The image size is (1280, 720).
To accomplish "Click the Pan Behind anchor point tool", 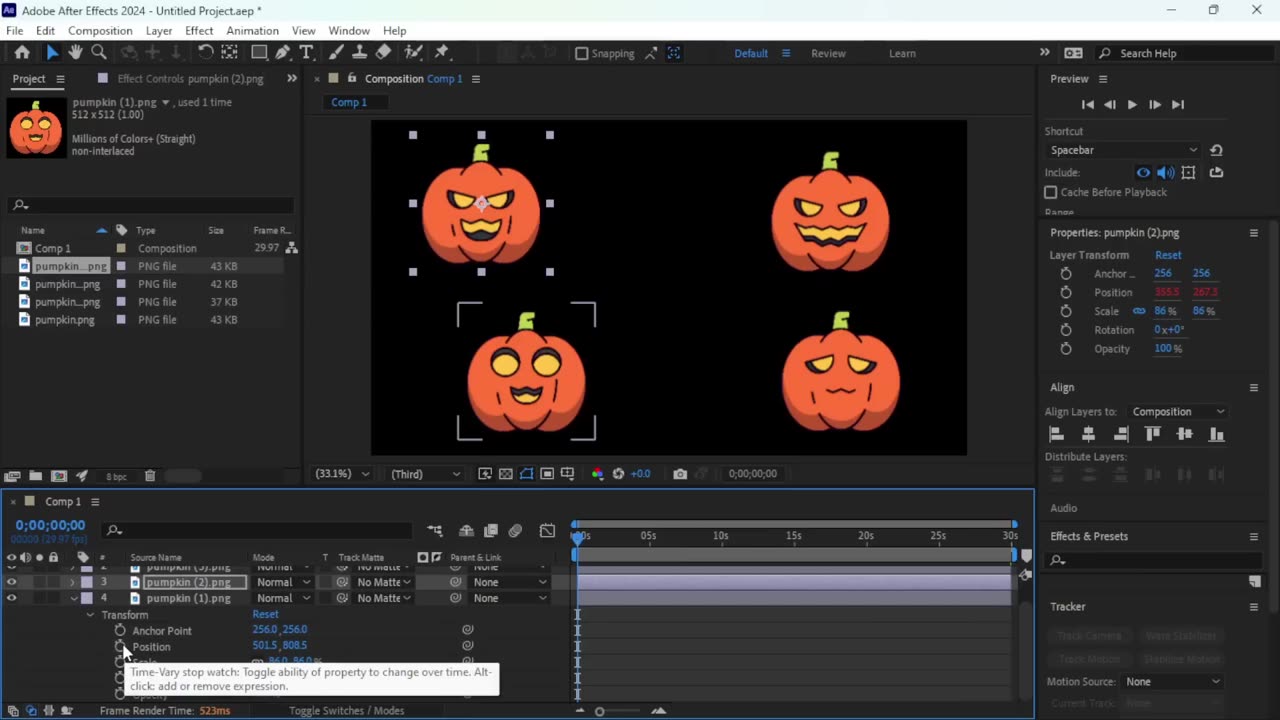I will (x=229, y=53).
